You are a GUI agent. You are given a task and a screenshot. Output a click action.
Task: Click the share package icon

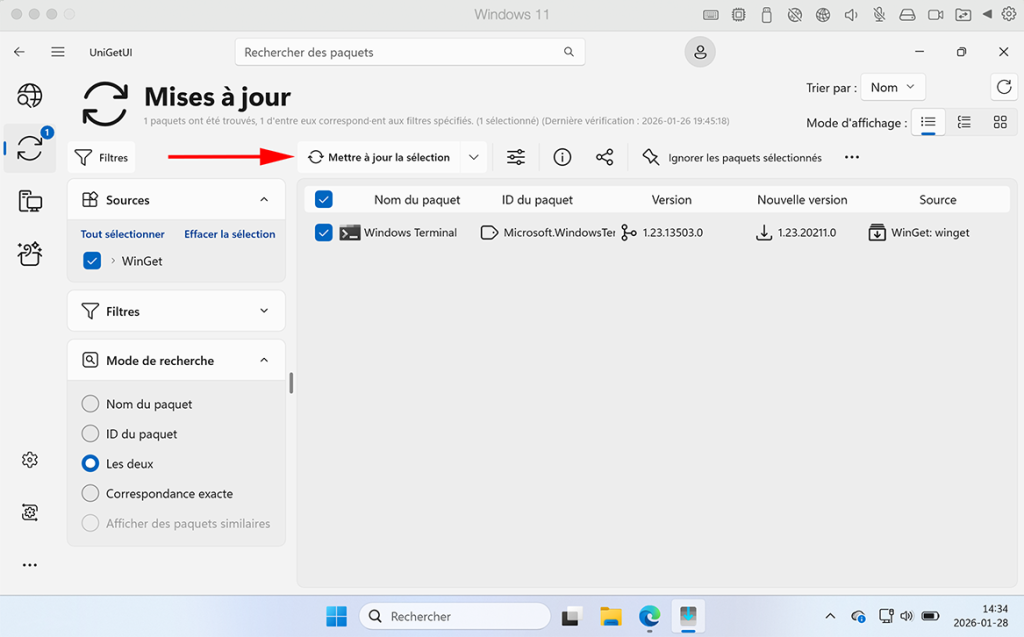click(605, 157)
